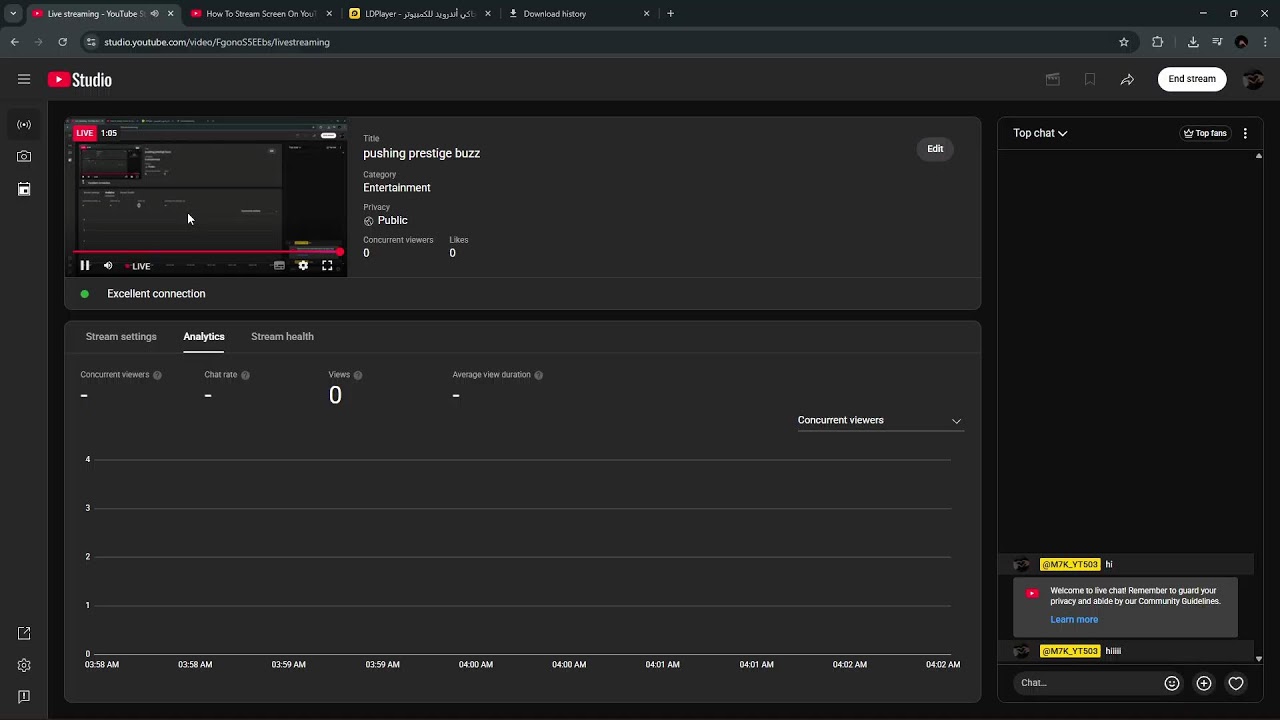
Task: Open the preview player settings gear
Action: [x=303, y=266]
